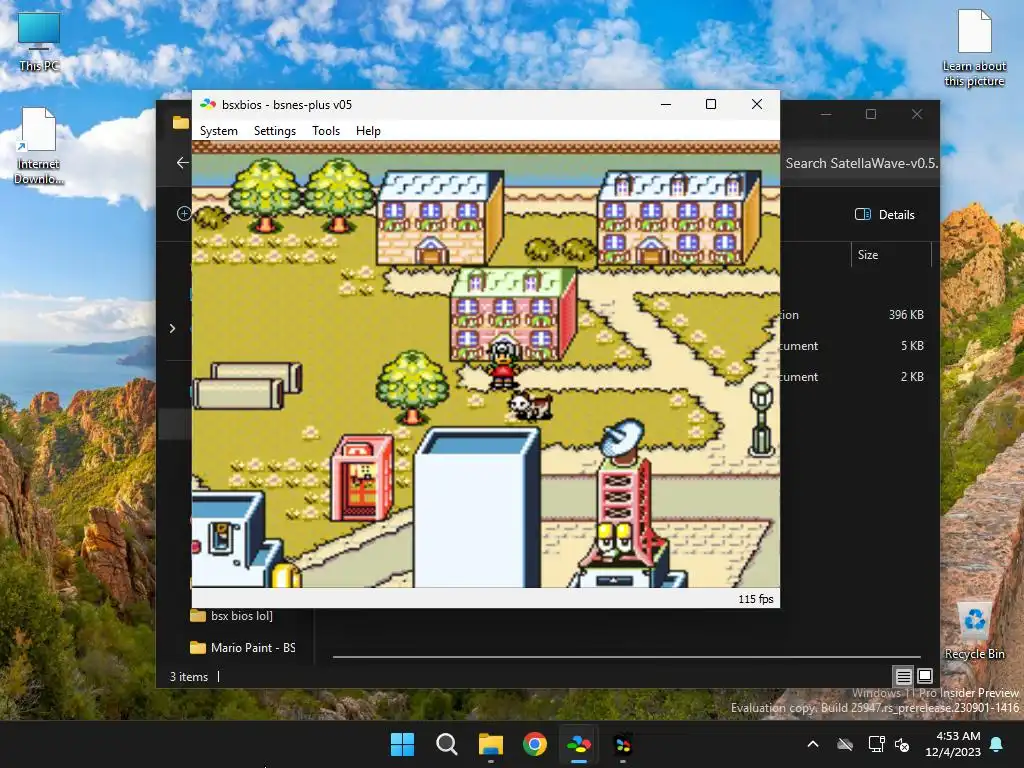
Task: Click the OneDrive cloud tray icon
Action: (x=845, y=744)
